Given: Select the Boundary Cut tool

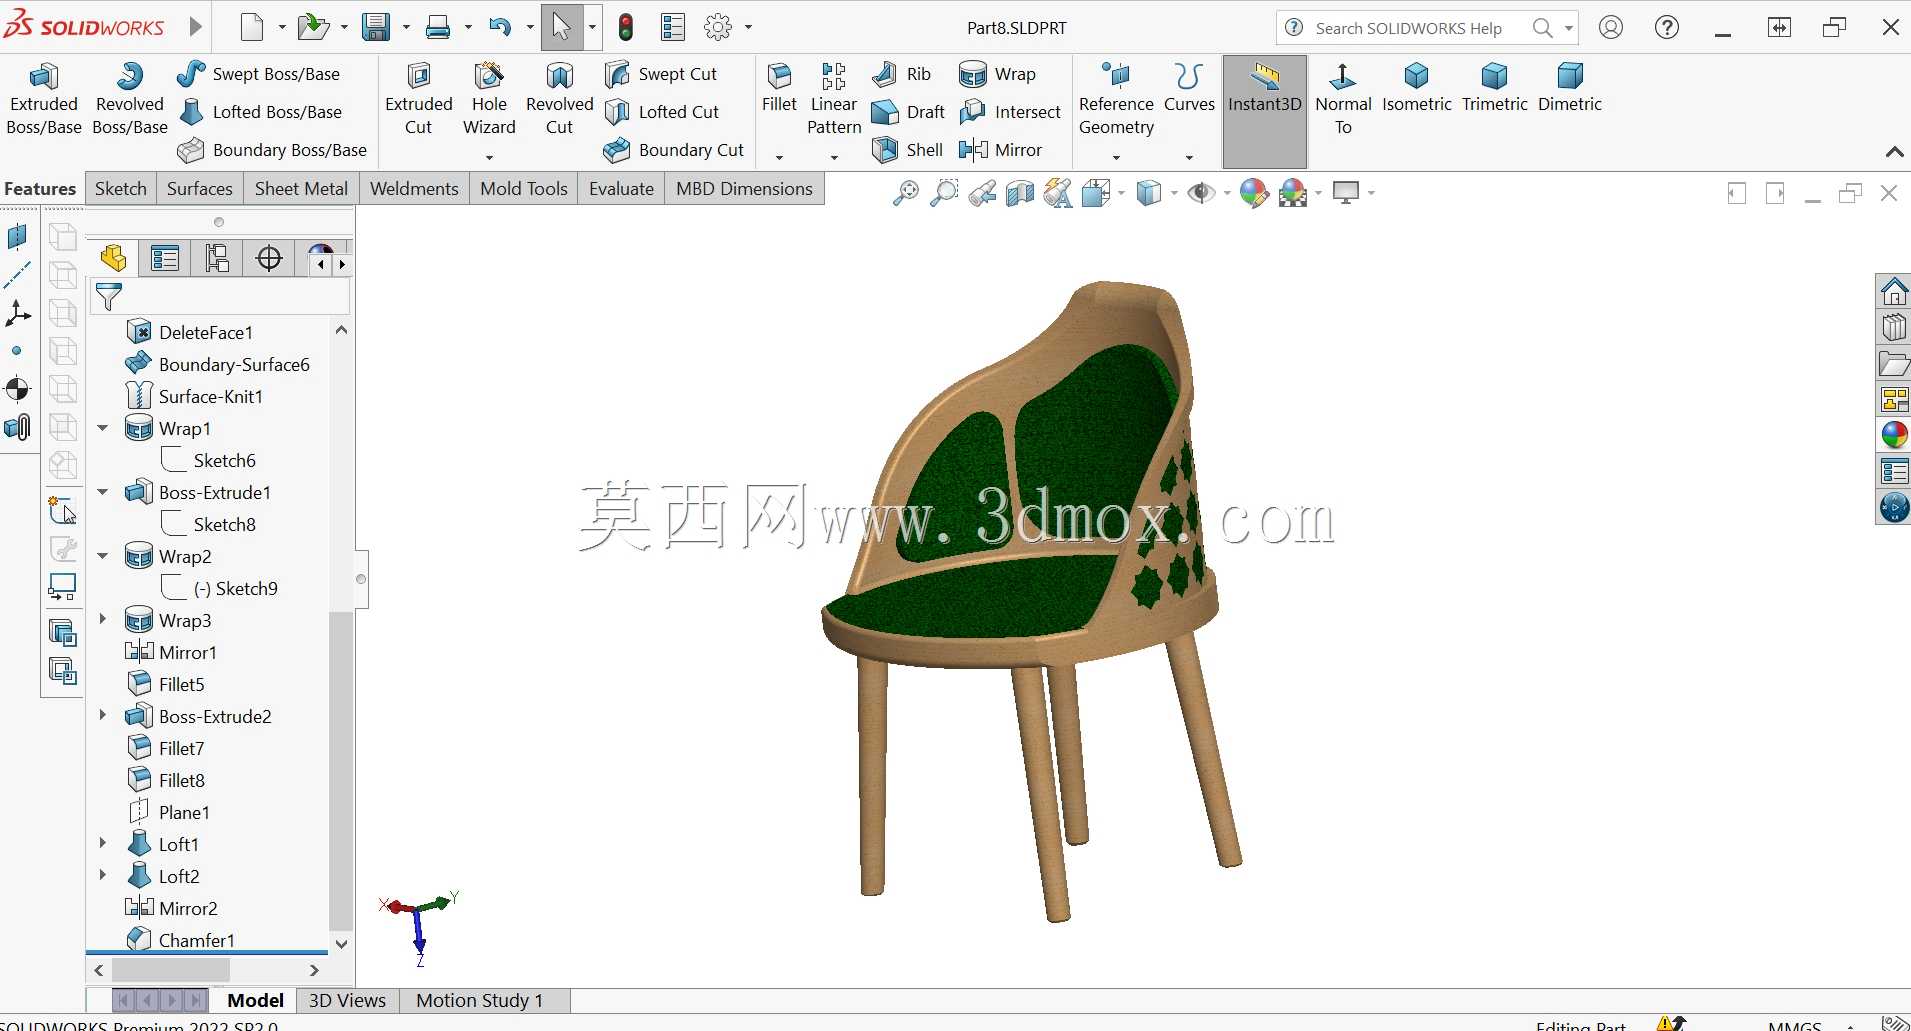Looking at the screenshot, I should point(674,150).
